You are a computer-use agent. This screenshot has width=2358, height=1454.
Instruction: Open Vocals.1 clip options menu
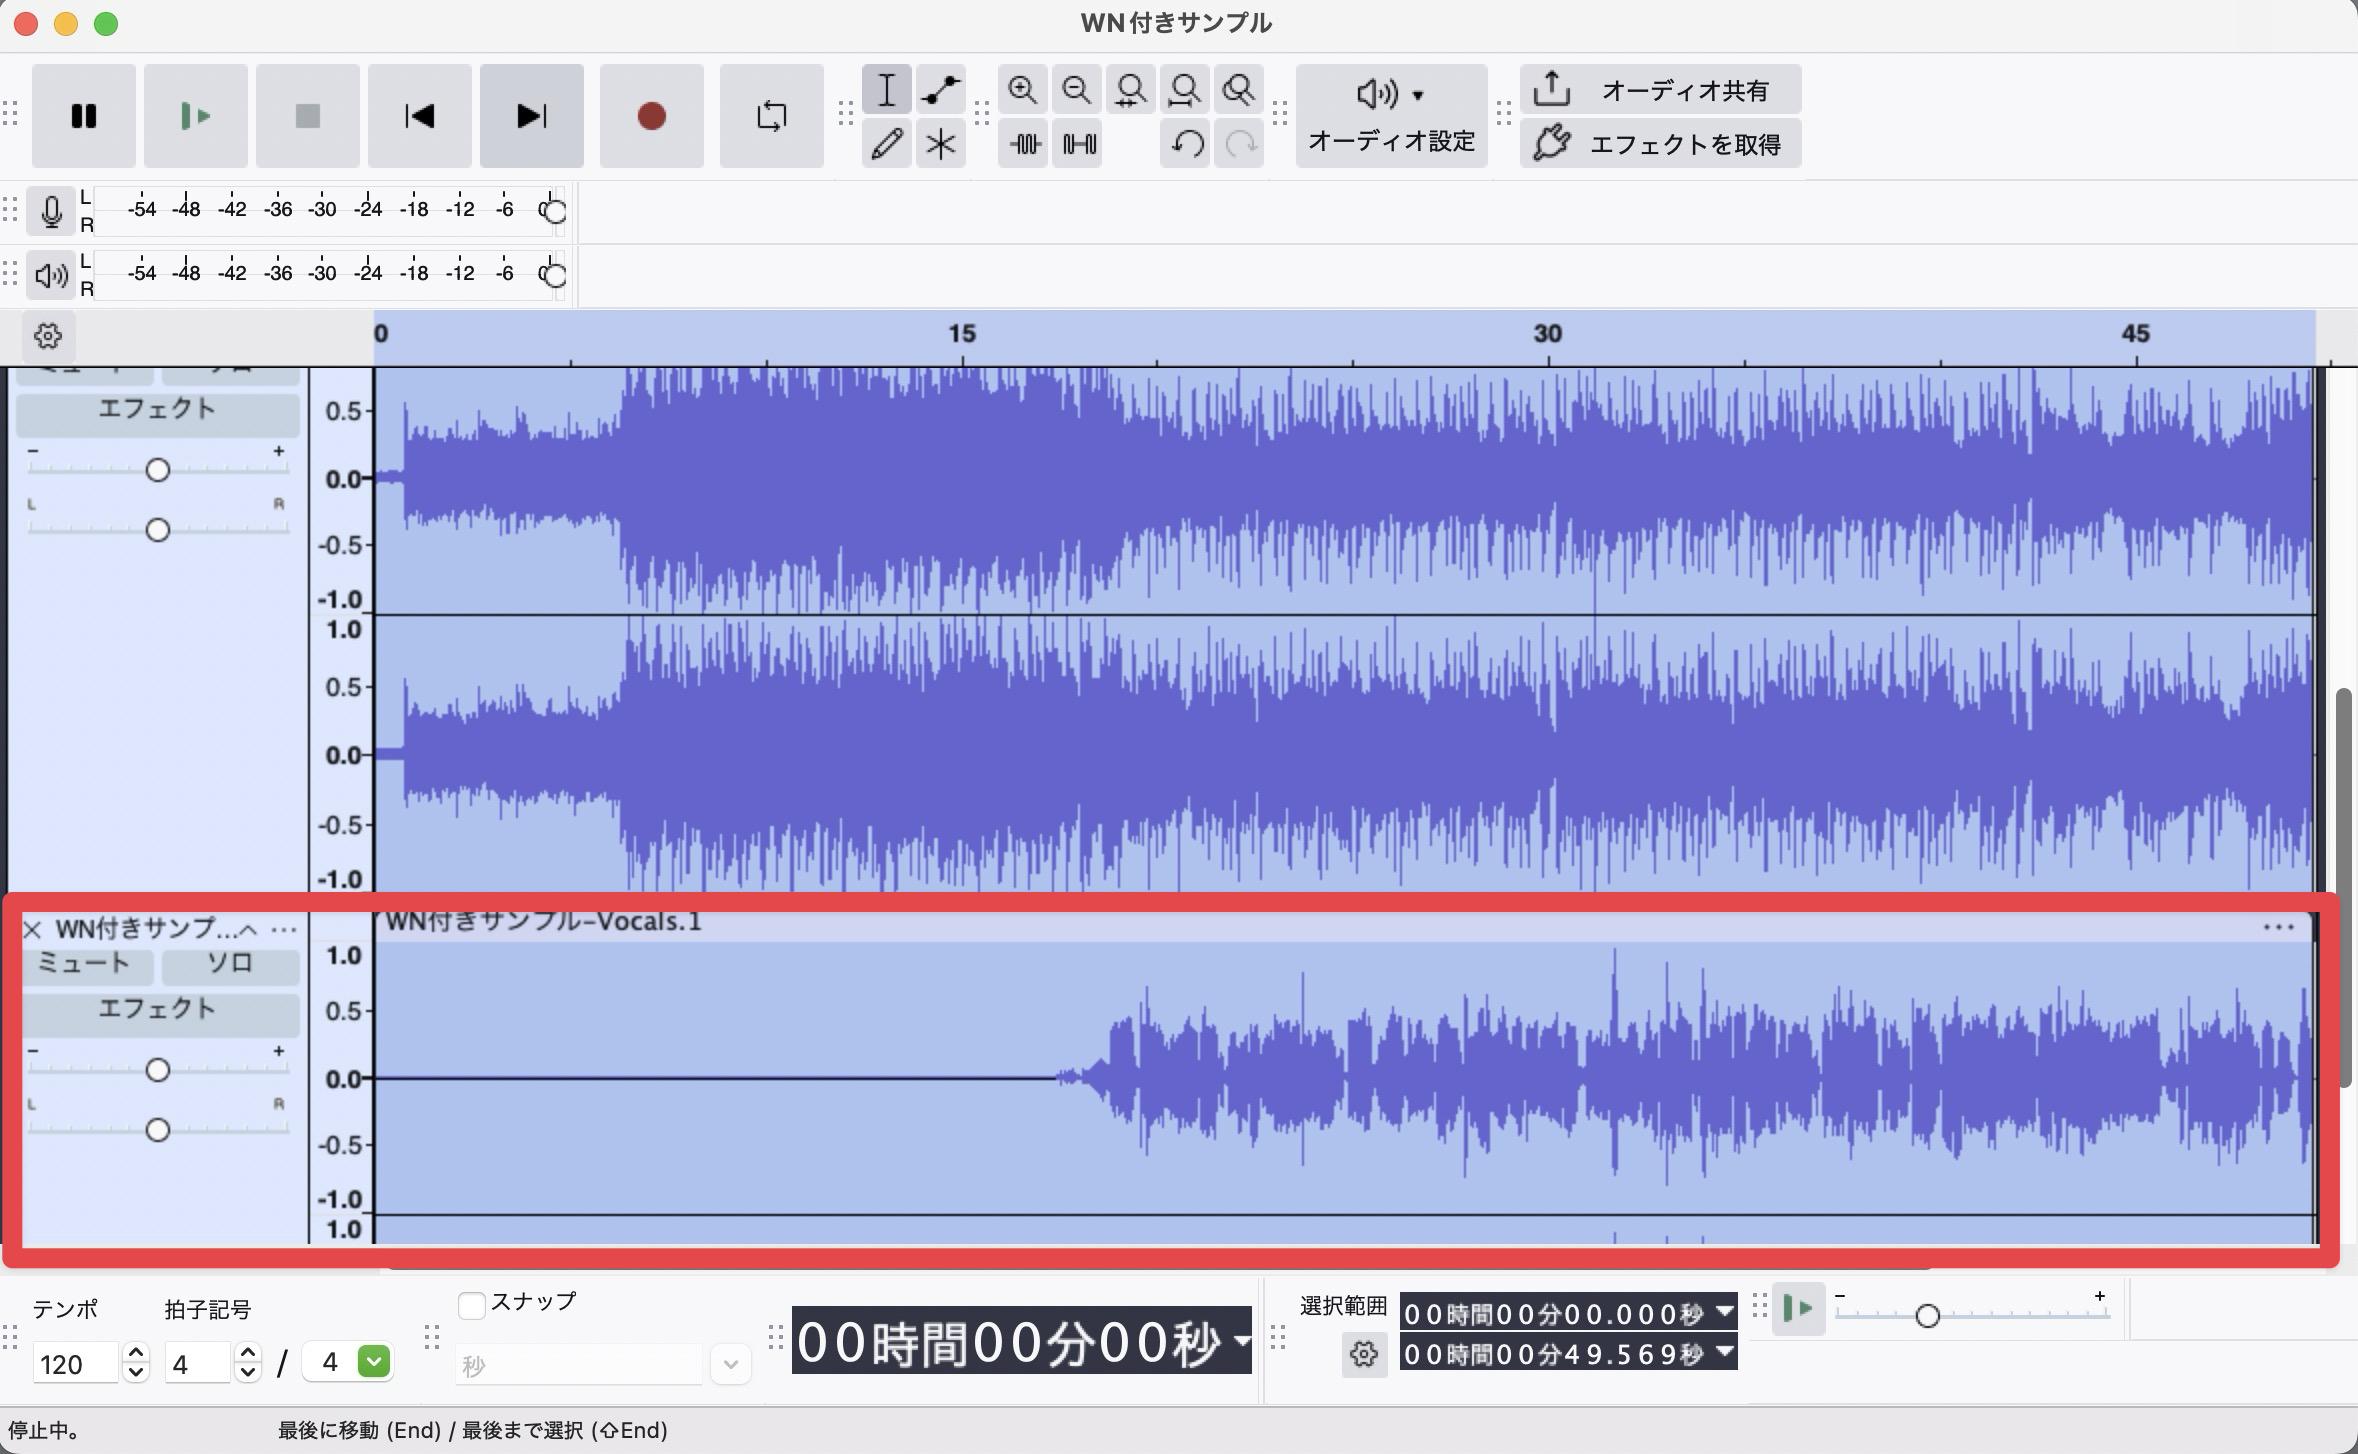tap(2278, 927)
